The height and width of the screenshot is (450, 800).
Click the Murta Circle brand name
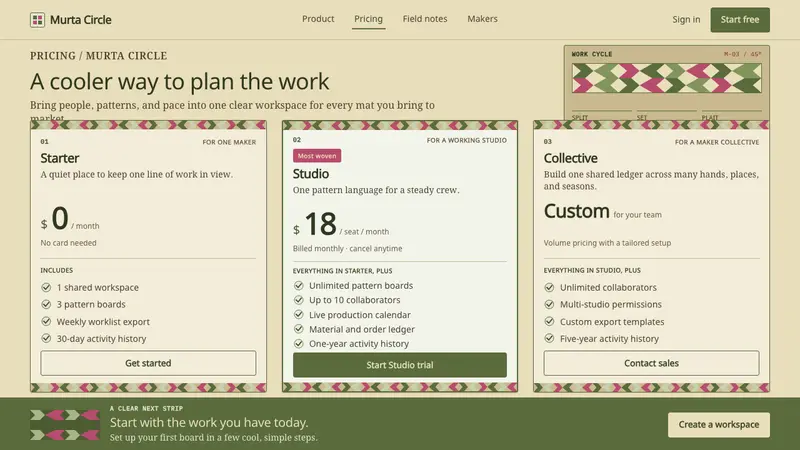coord(81,20)
